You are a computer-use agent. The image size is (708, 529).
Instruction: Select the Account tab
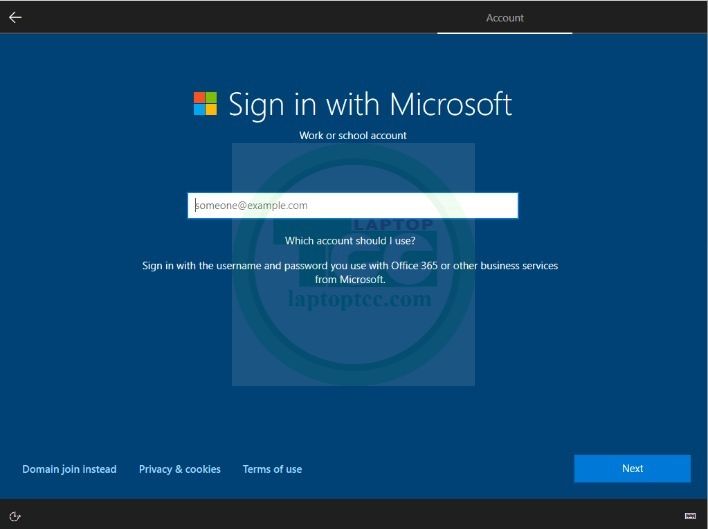[504, 17]
